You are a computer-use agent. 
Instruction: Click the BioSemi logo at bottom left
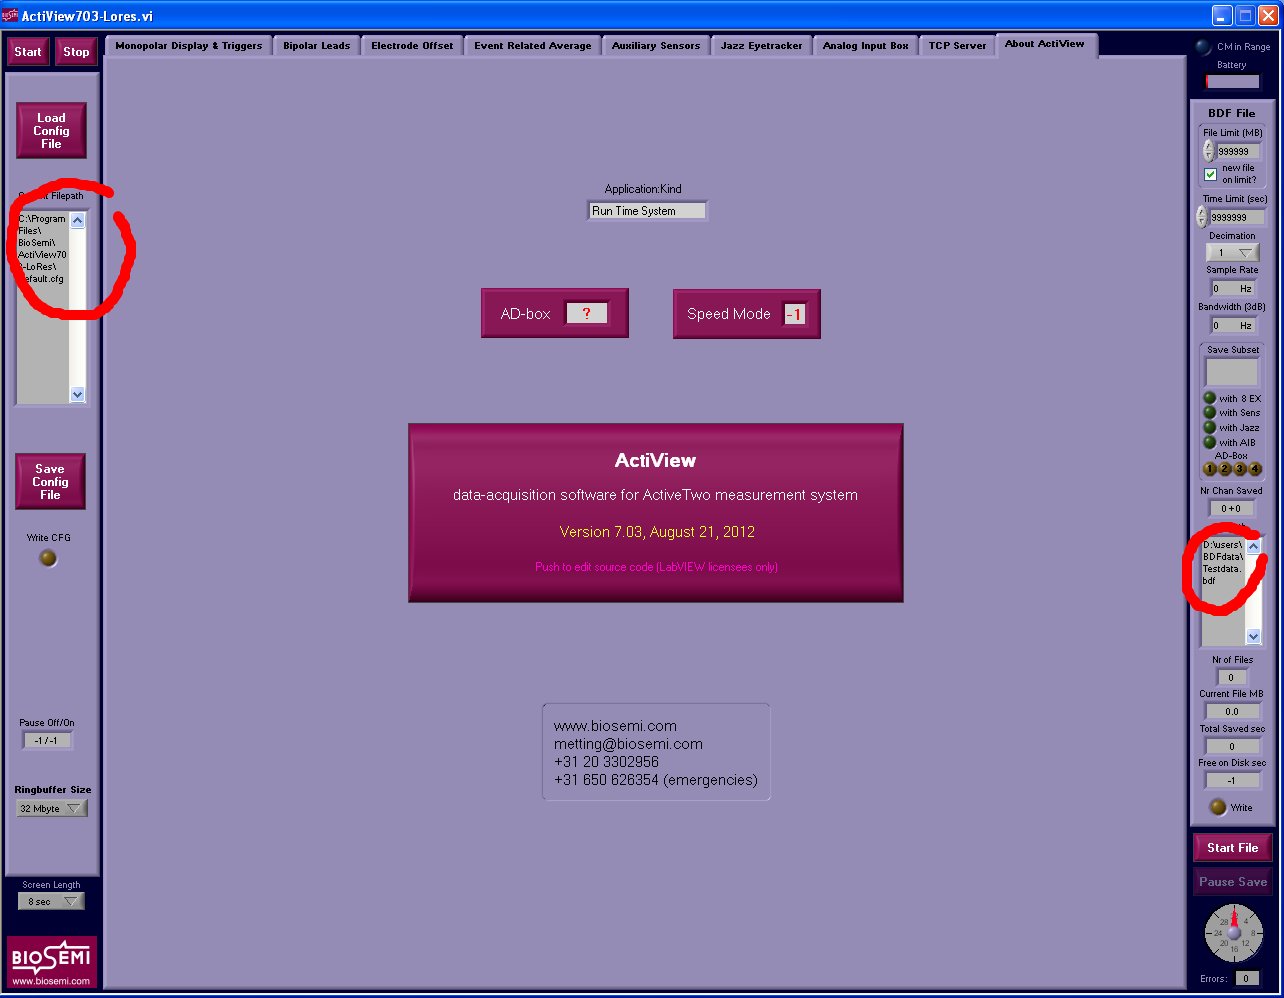pos(52,963)
